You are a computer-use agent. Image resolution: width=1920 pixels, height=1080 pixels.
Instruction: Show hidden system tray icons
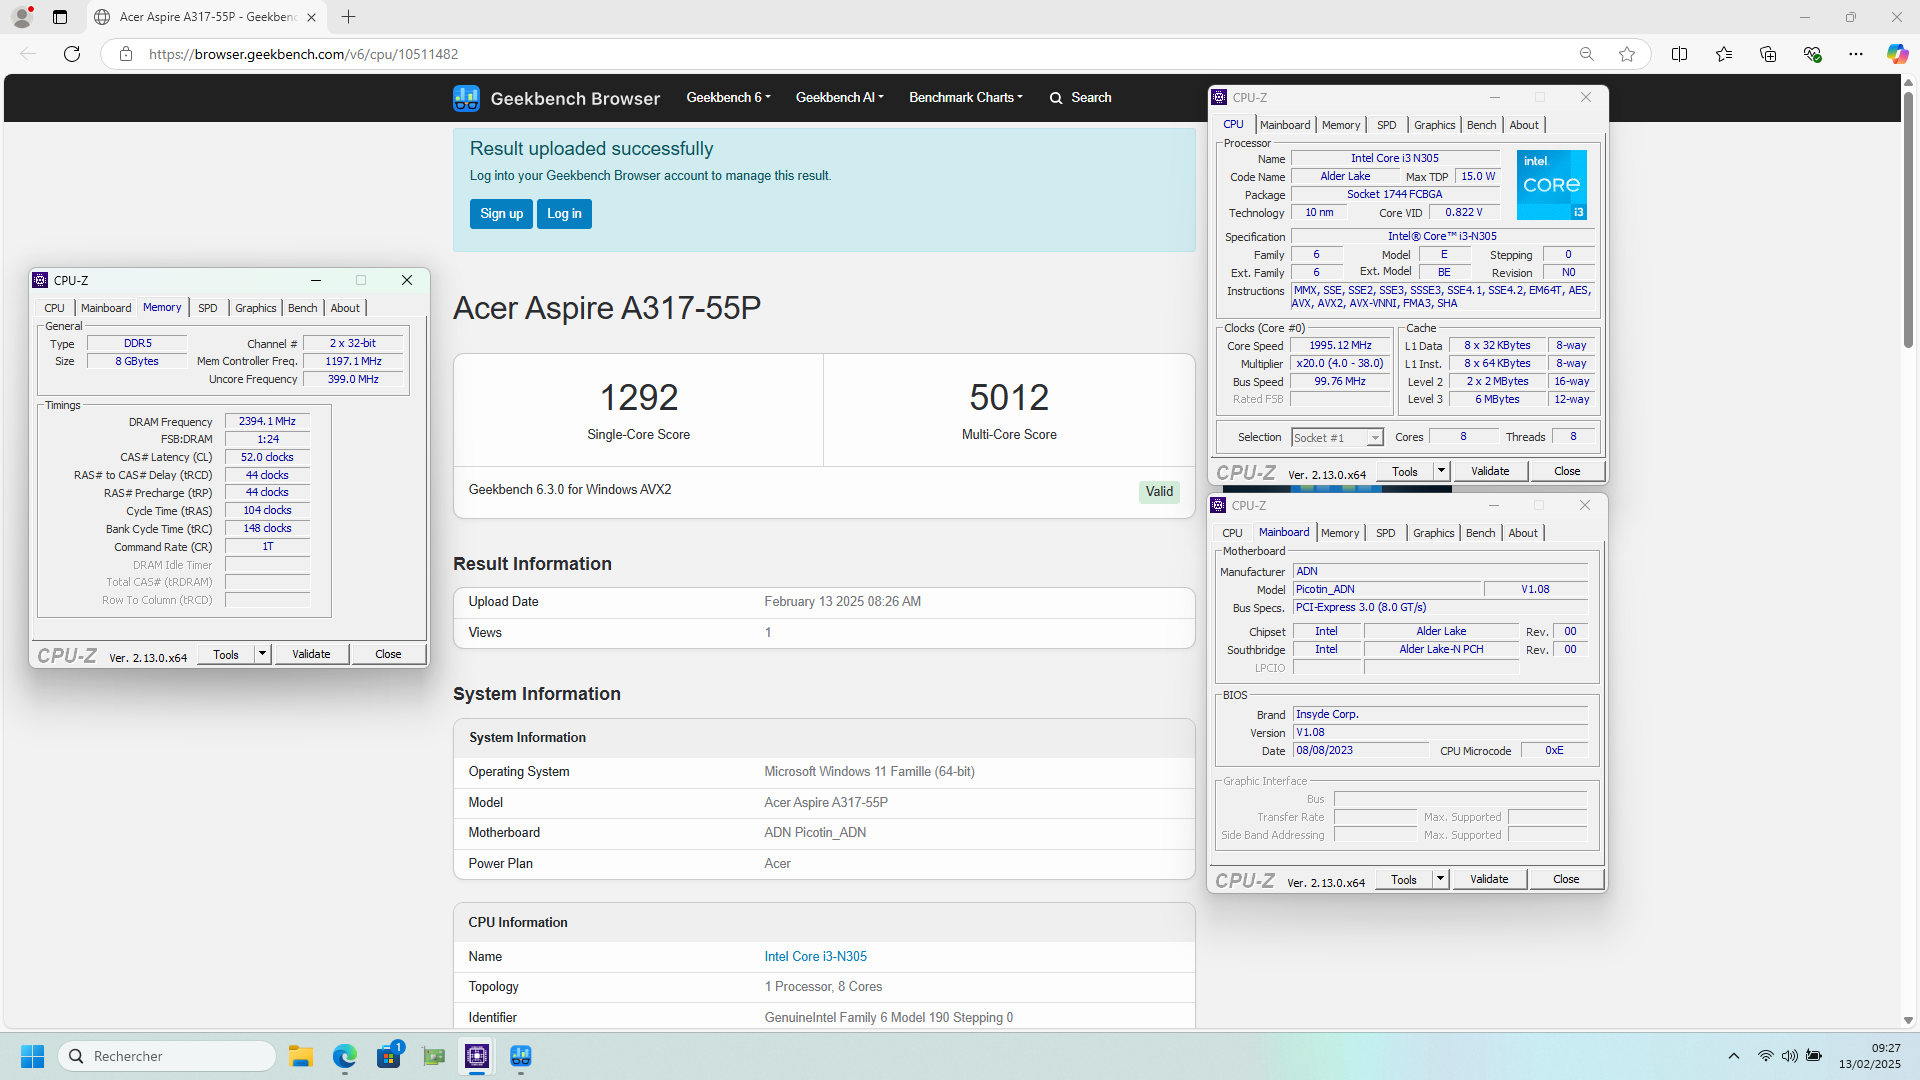coord(1734,1056)
